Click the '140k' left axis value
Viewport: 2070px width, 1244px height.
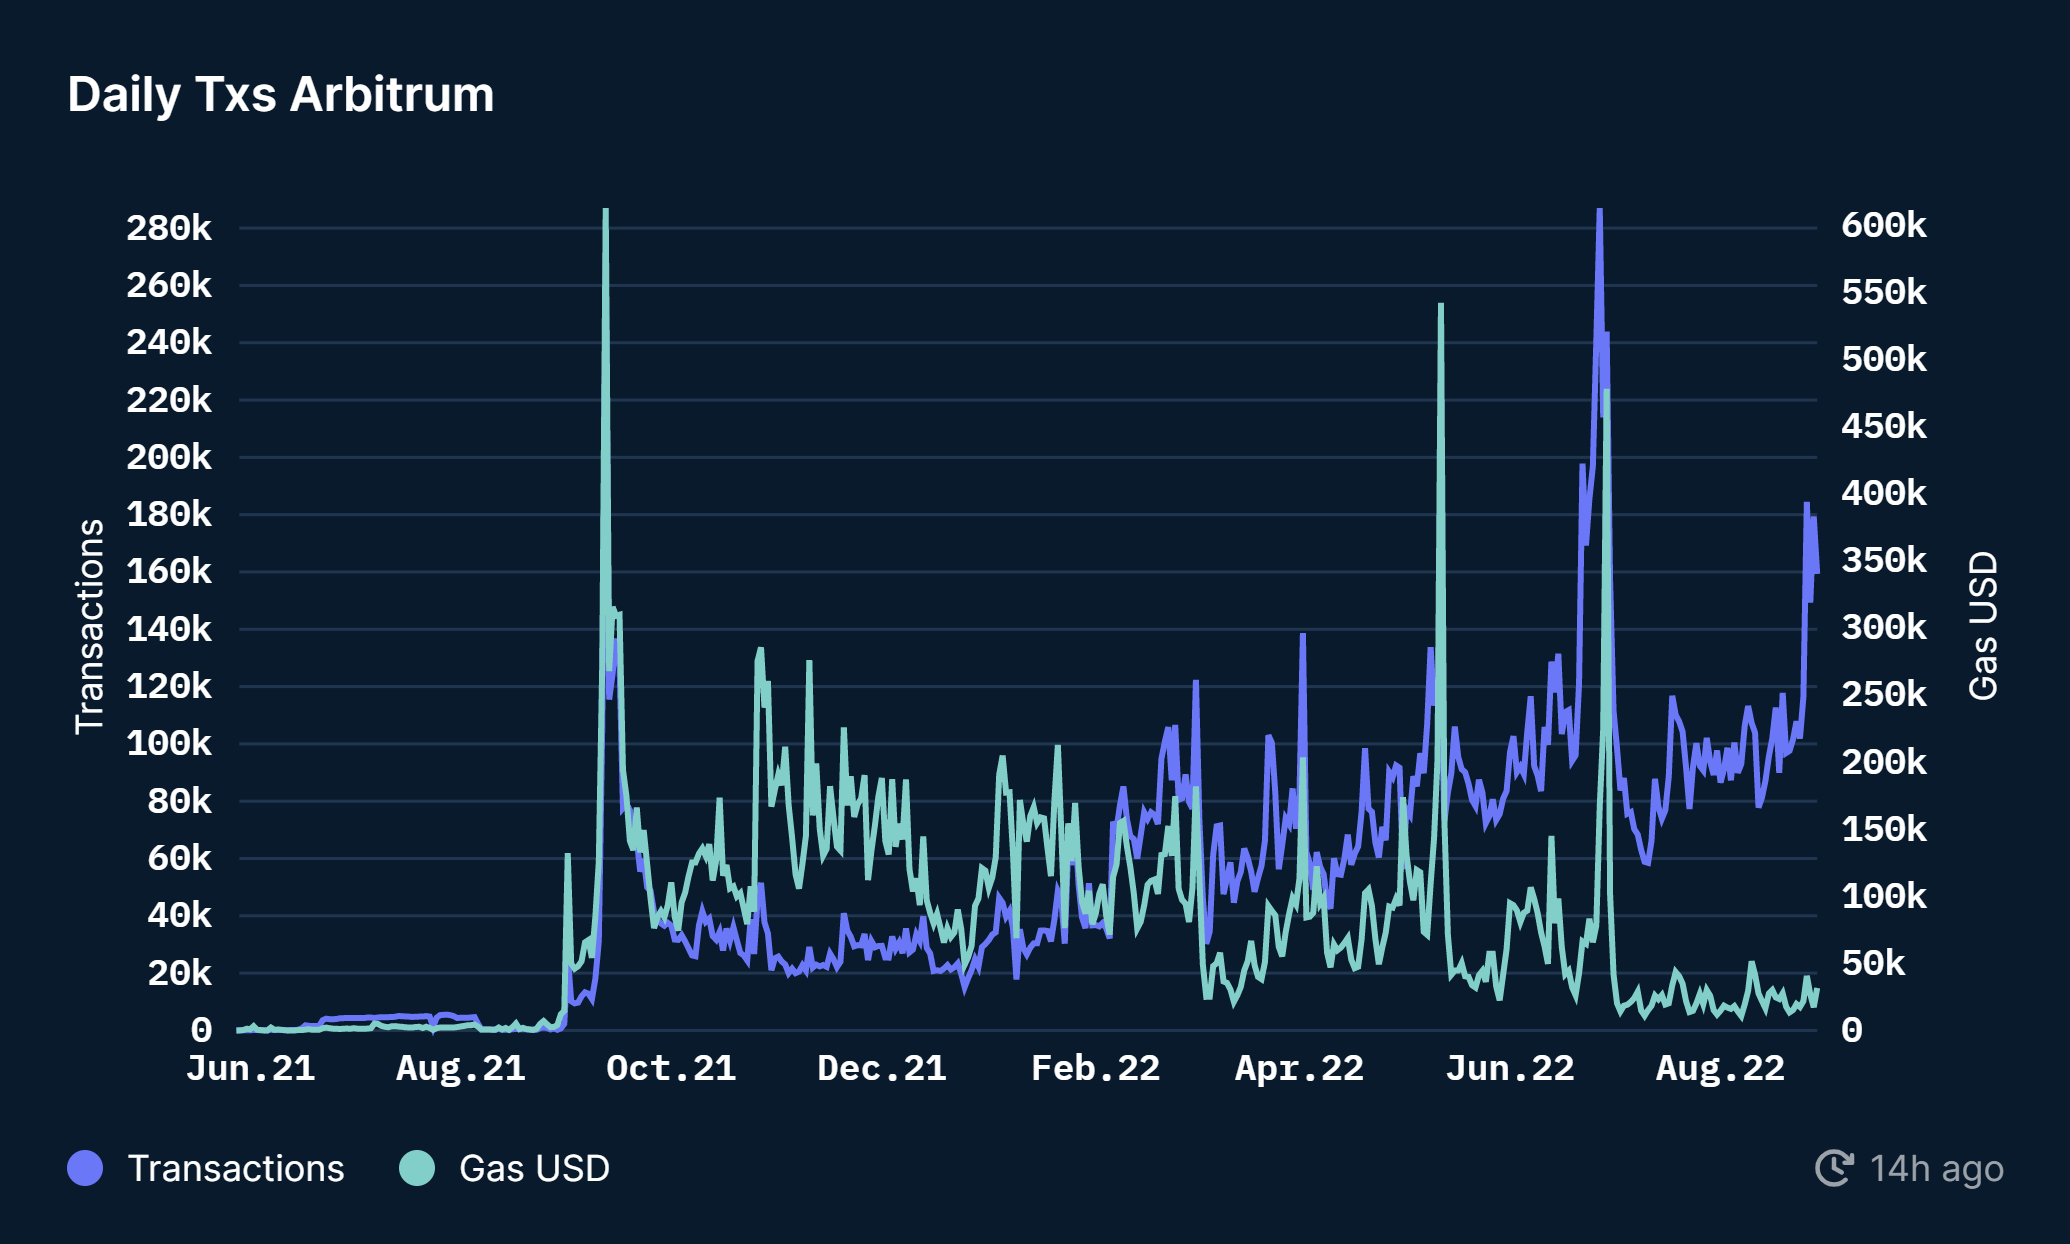coord(169,629)
